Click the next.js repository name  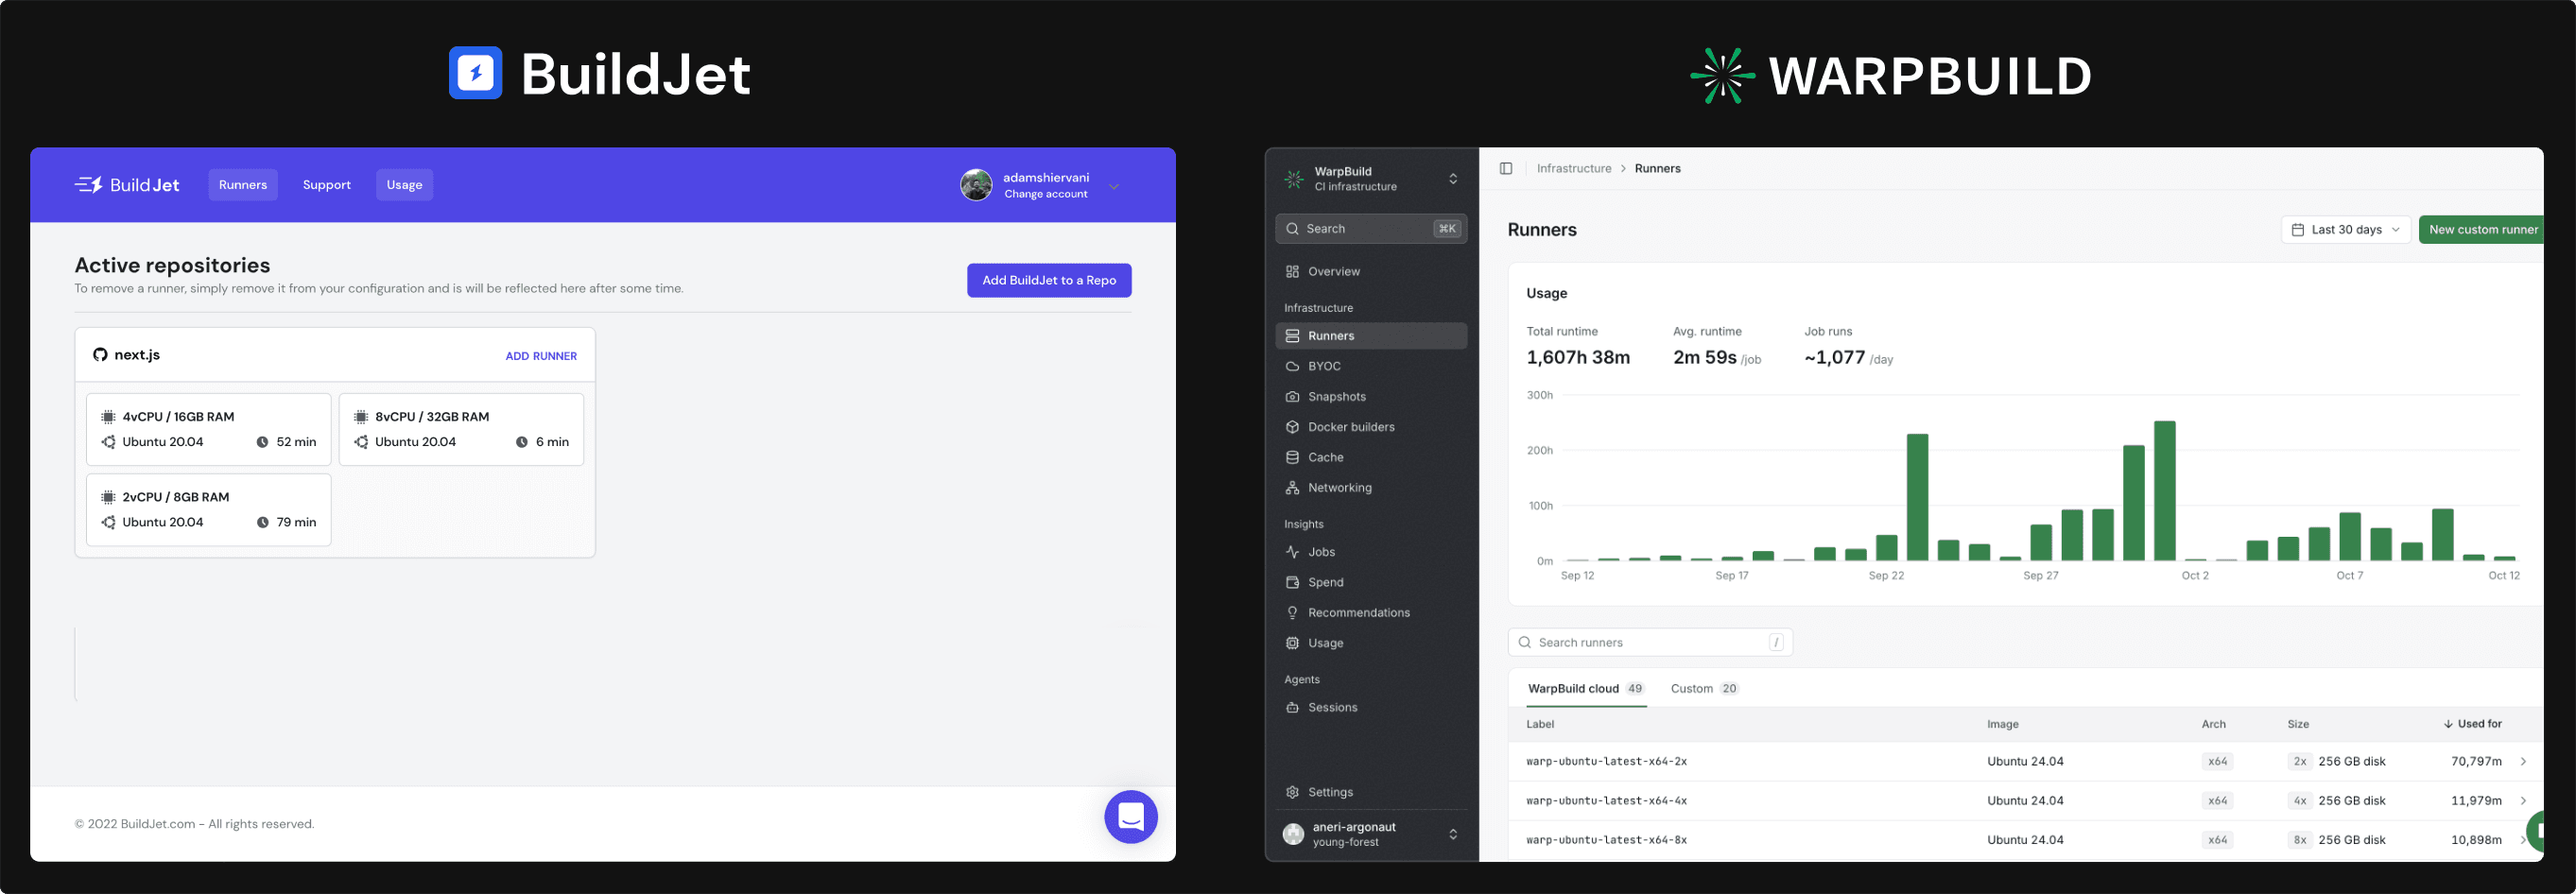tap(137, 355)
